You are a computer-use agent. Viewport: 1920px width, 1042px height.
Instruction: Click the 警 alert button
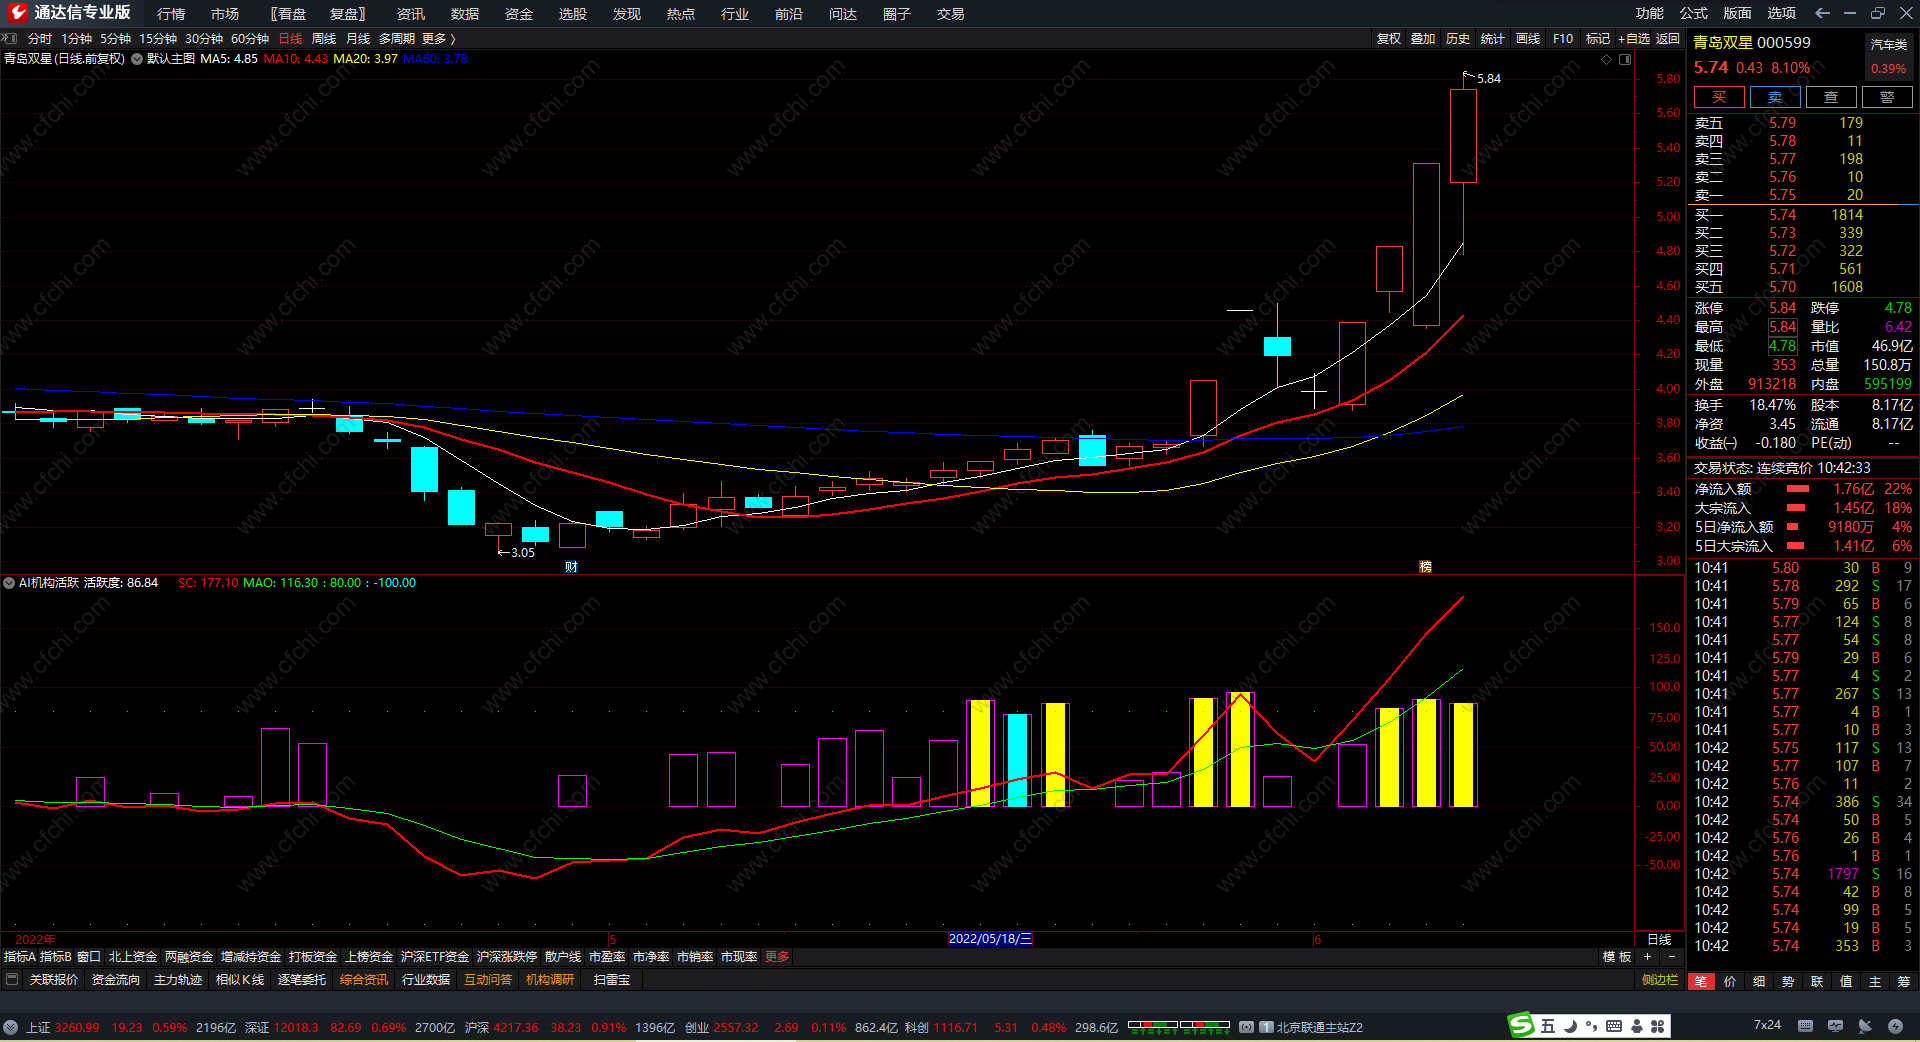tap(1887, 97)
